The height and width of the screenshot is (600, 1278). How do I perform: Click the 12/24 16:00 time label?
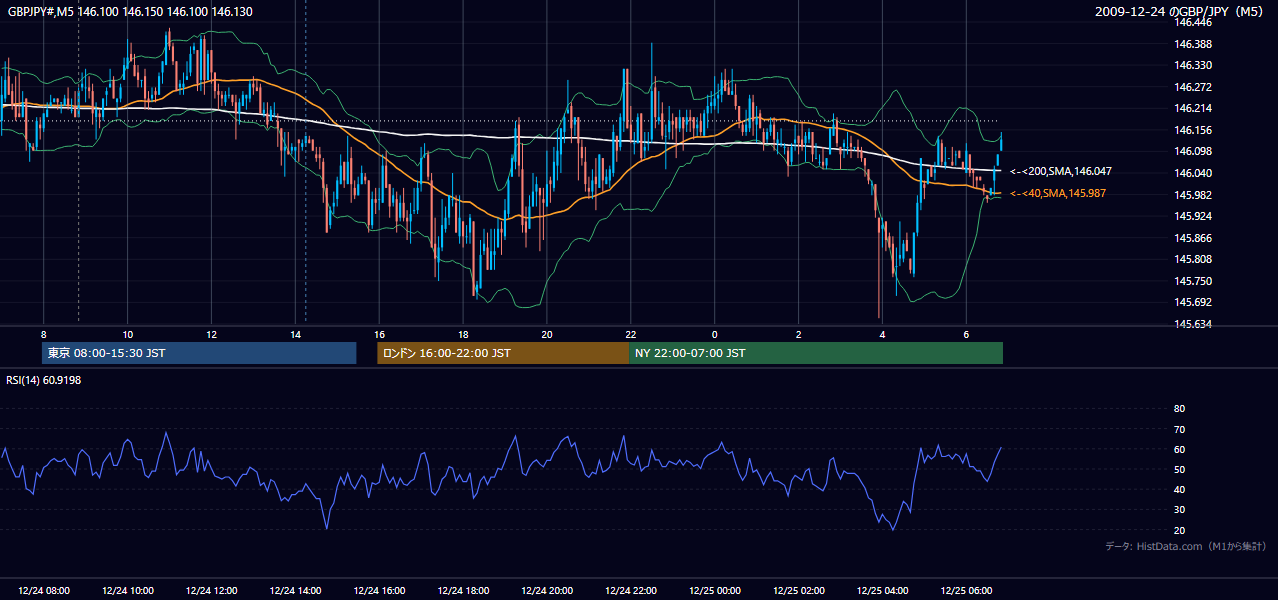coord(380,591)
